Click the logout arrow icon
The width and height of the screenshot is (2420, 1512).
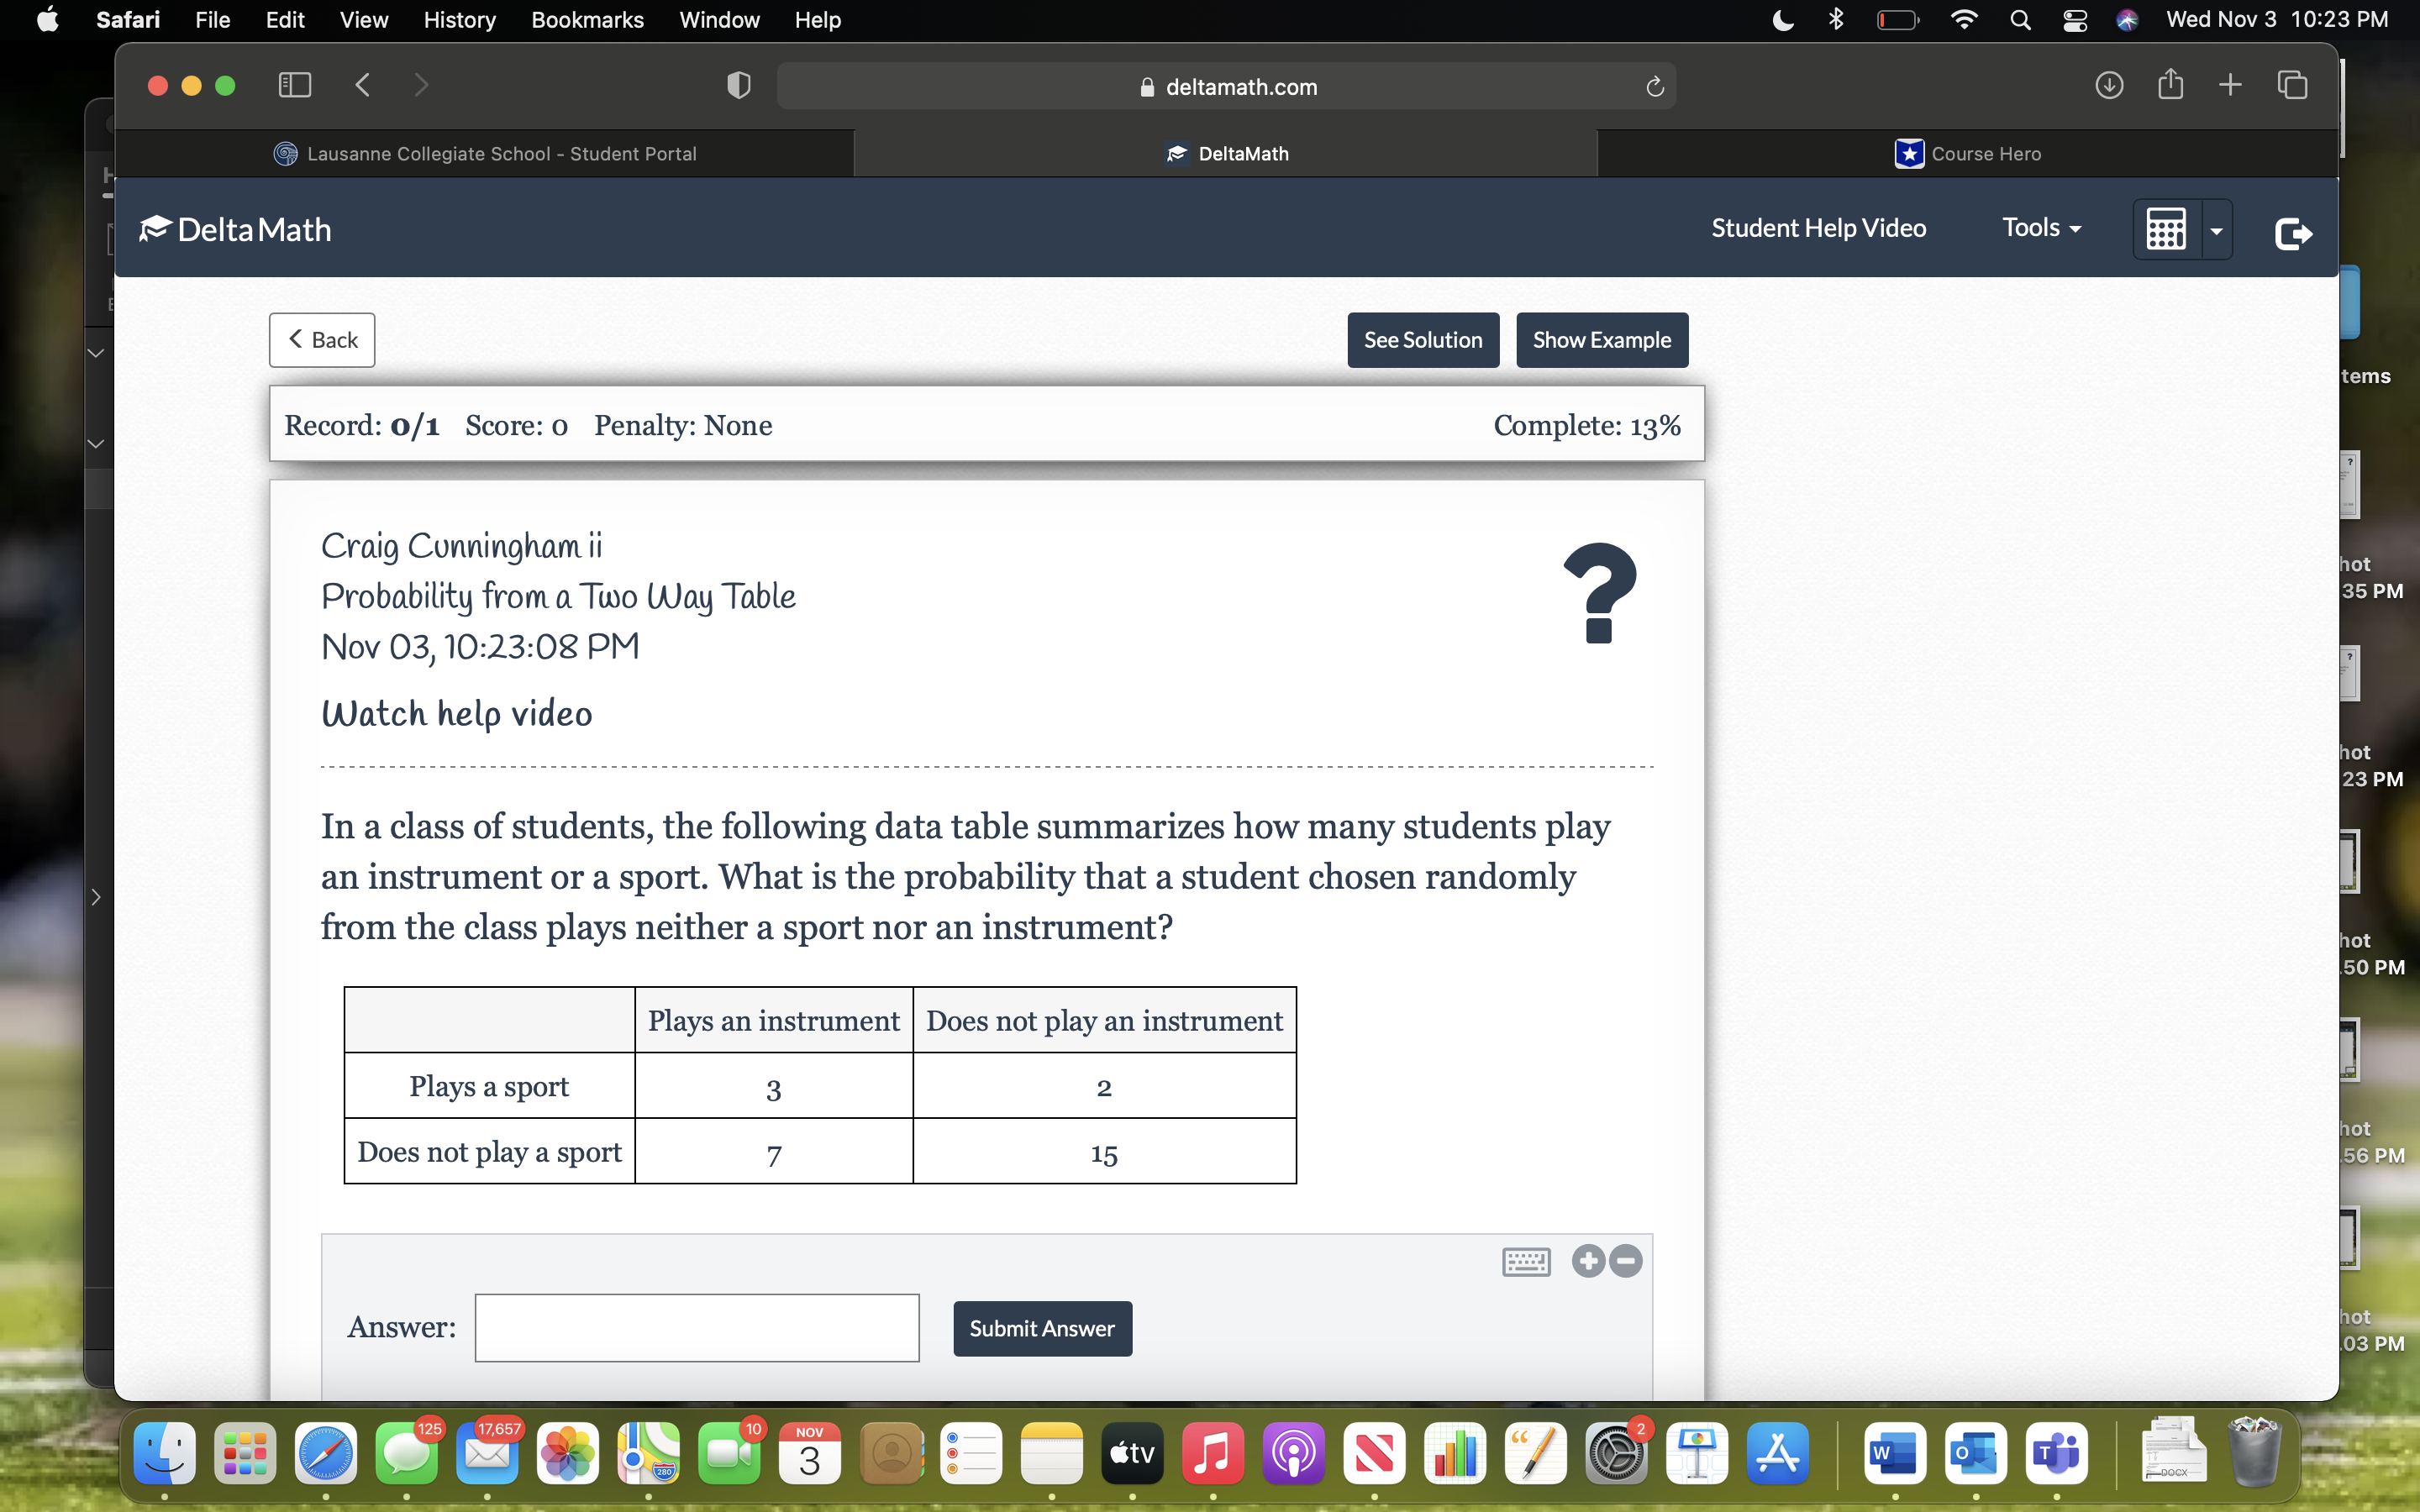(x=2293, y=233)
